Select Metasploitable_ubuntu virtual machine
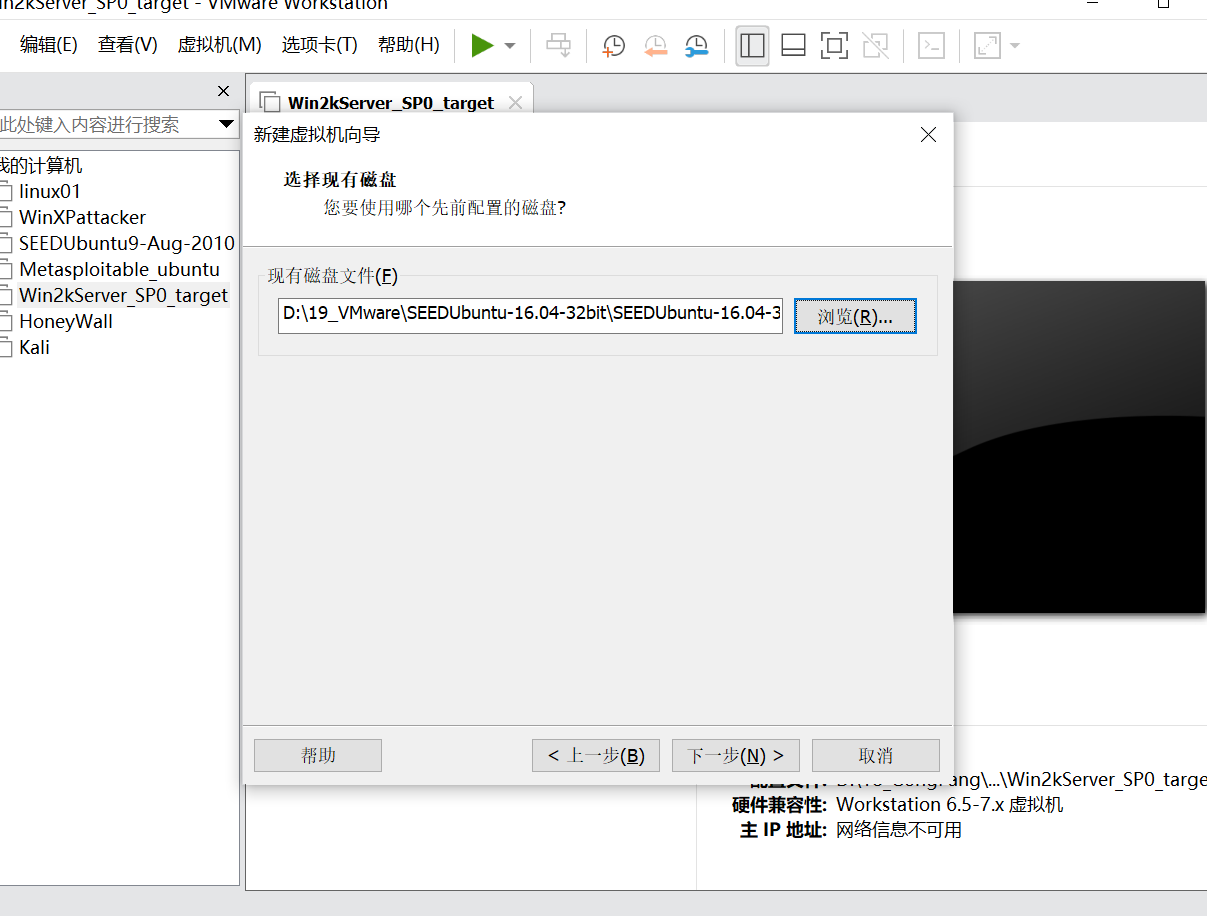The height and width of the screenshot is (916, 1207). point(119,269)
